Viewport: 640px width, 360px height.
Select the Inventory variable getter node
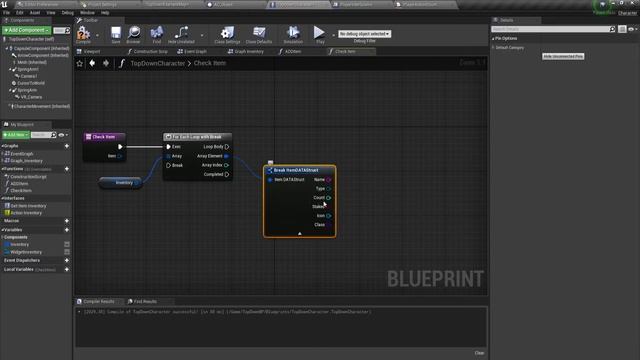coord(120,183)
